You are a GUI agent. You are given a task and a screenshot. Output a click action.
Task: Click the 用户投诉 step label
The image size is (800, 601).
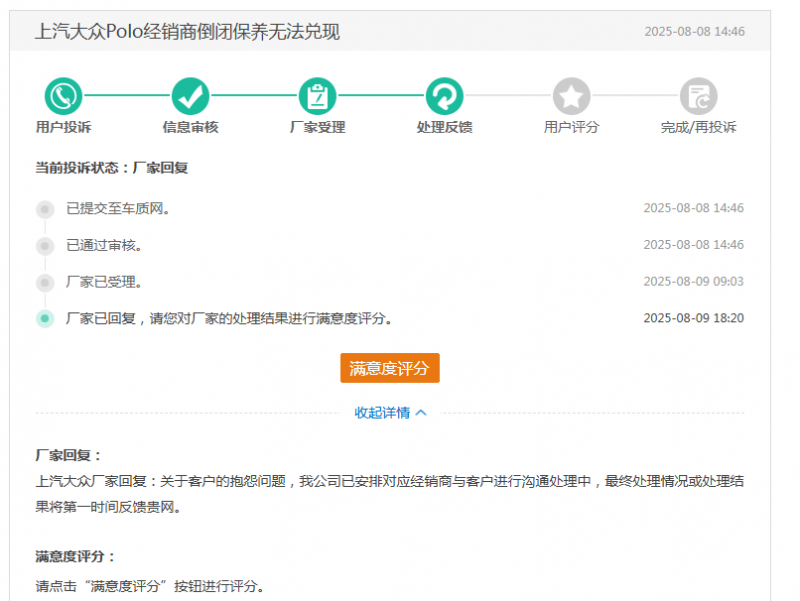[x=63, y=127]
